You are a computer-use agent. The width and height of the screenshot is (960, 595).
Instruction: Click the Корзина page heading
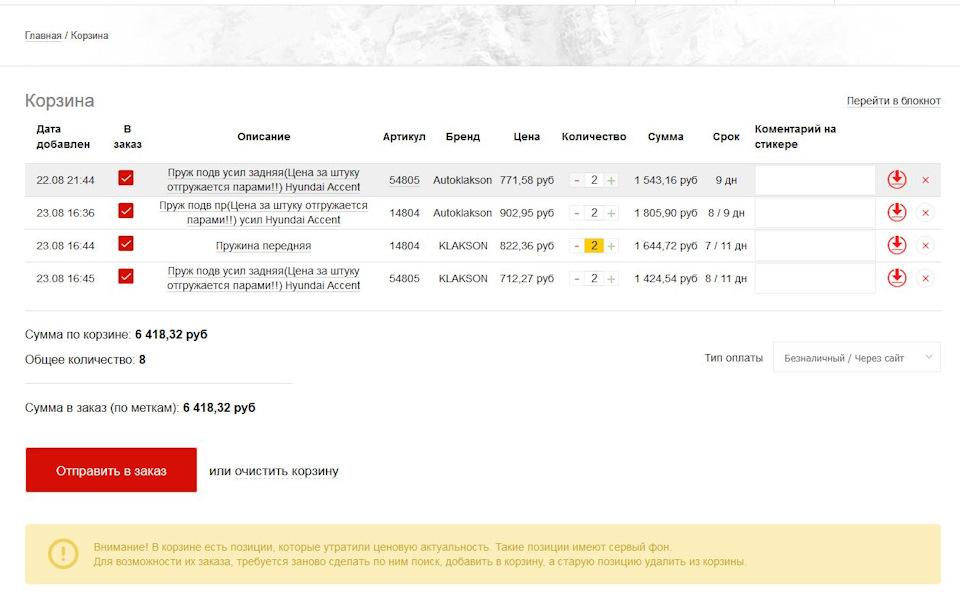tap(59, 100)
